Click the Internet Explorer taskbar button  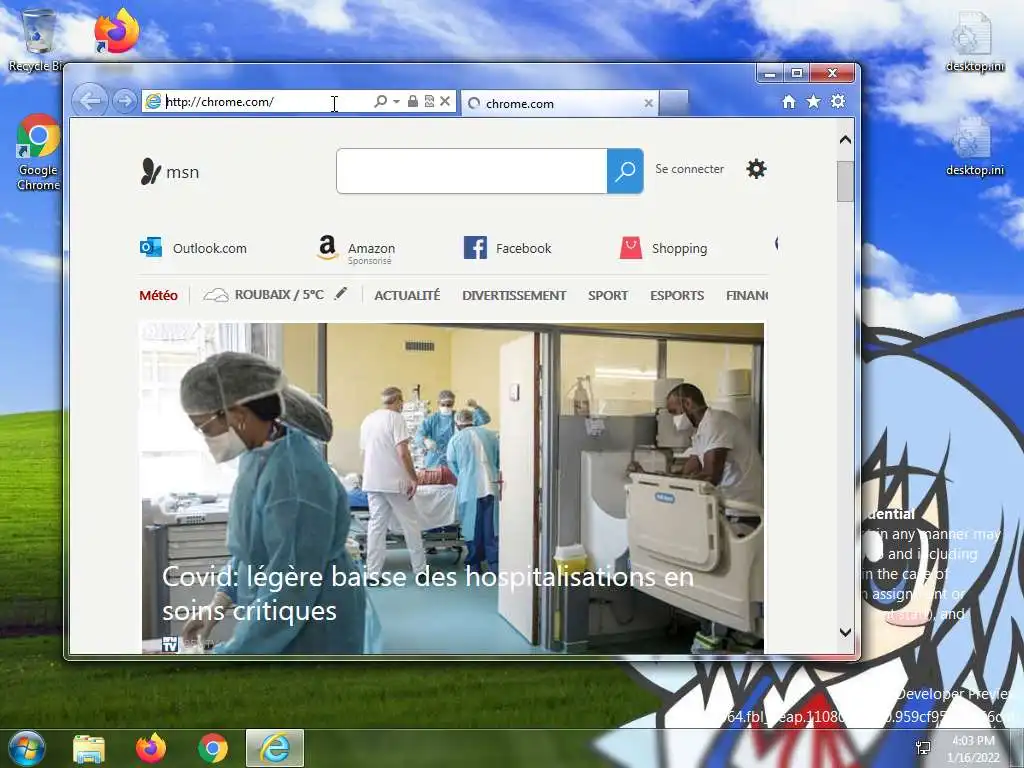(275, 748)
